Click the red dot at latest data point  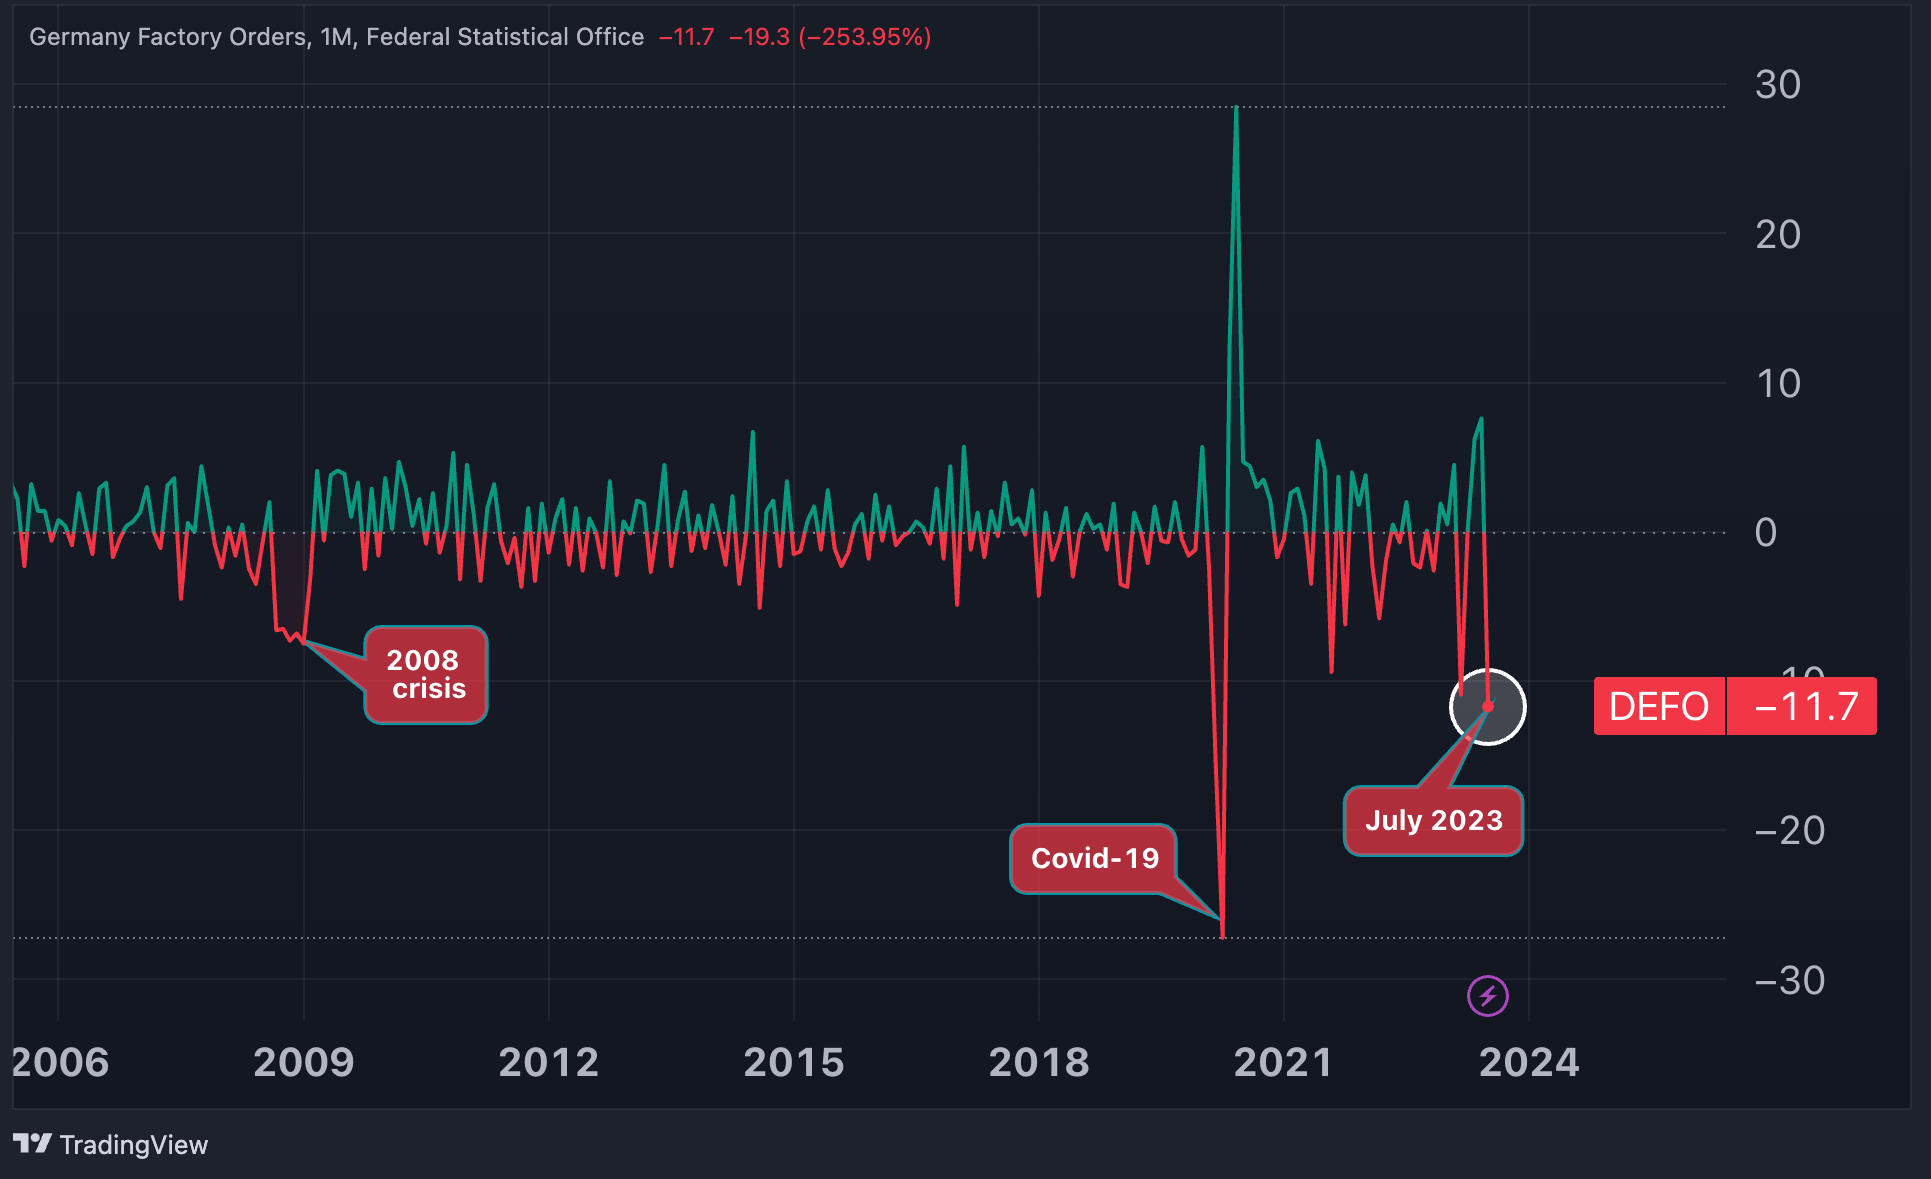point(1488,706)
